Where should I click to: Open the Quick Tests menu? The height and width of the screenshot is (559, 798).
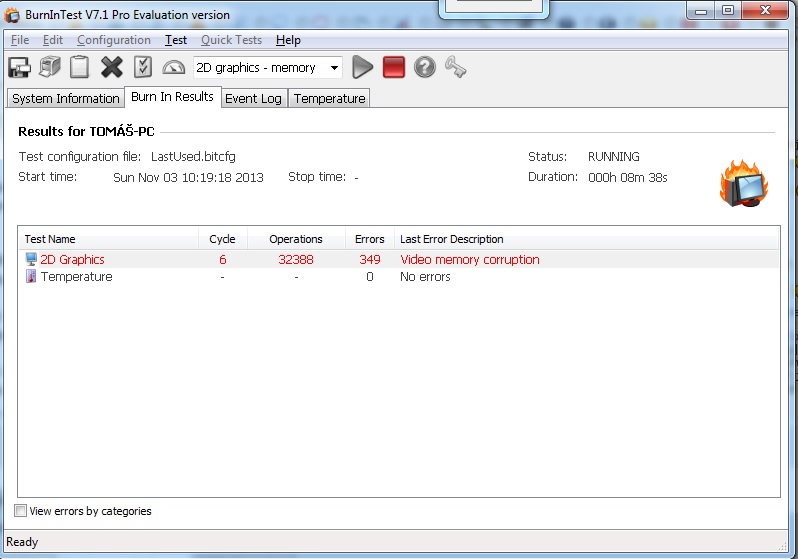click(232, 40)
